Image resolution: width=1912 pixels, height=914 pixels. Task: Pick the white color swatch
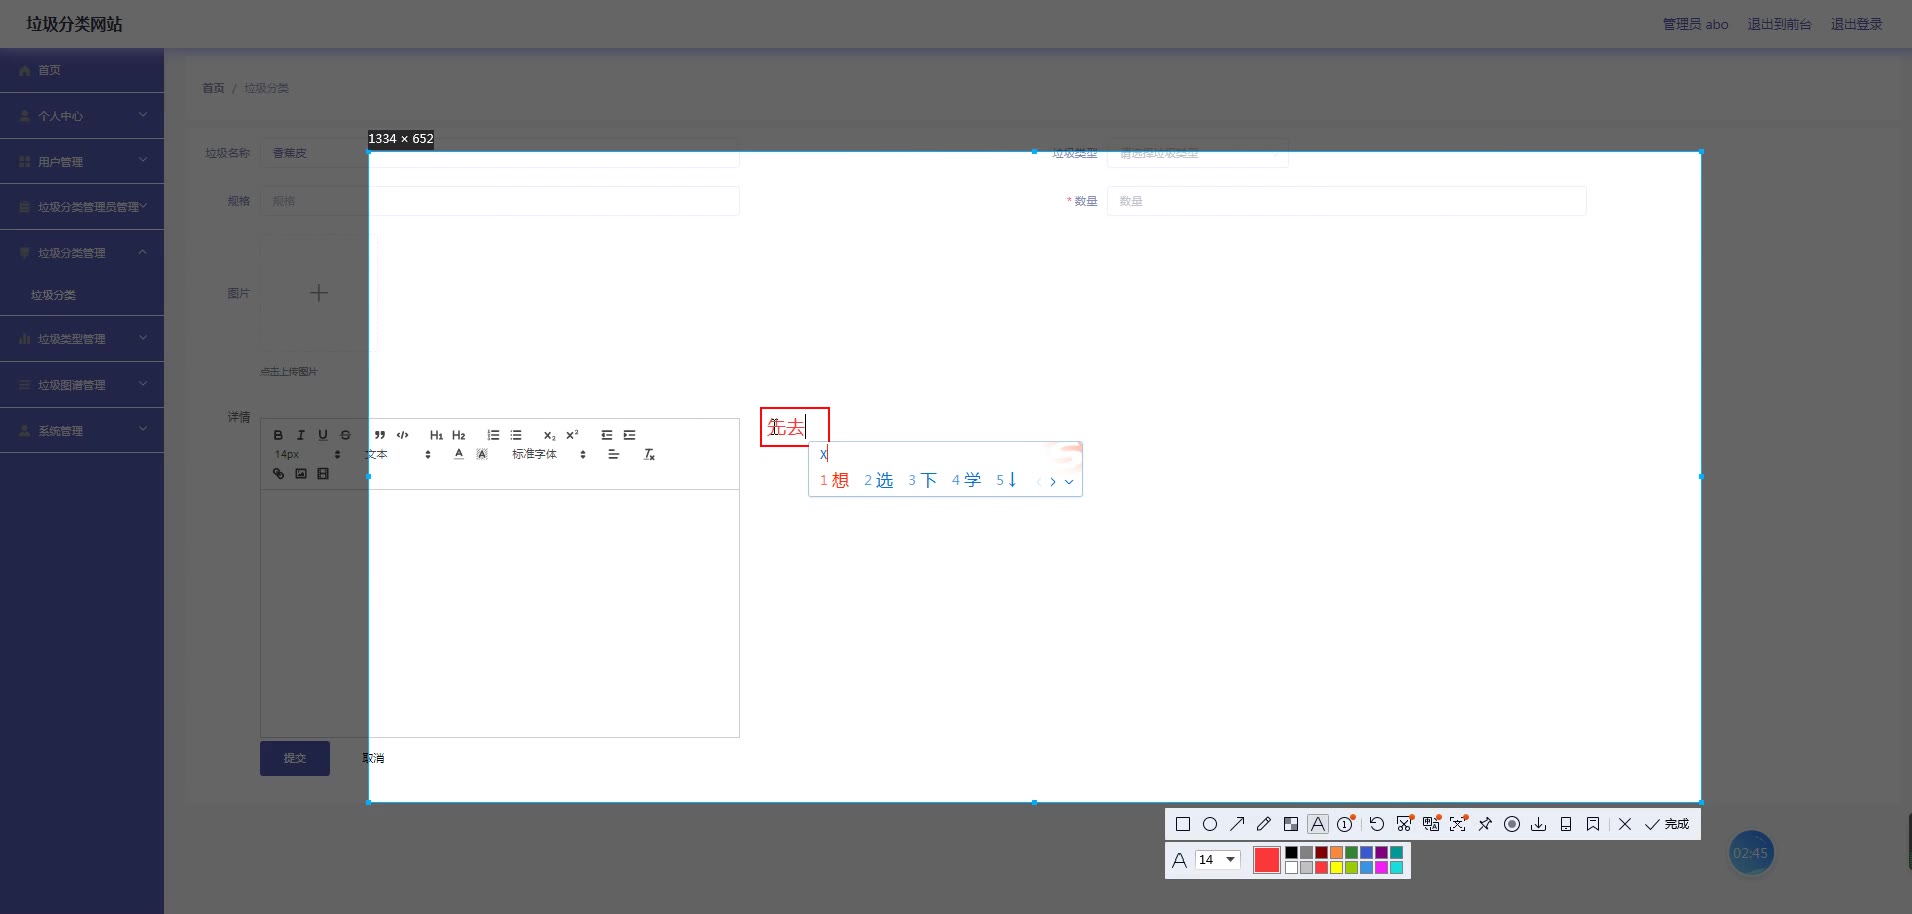click(x=1291, y=868)
